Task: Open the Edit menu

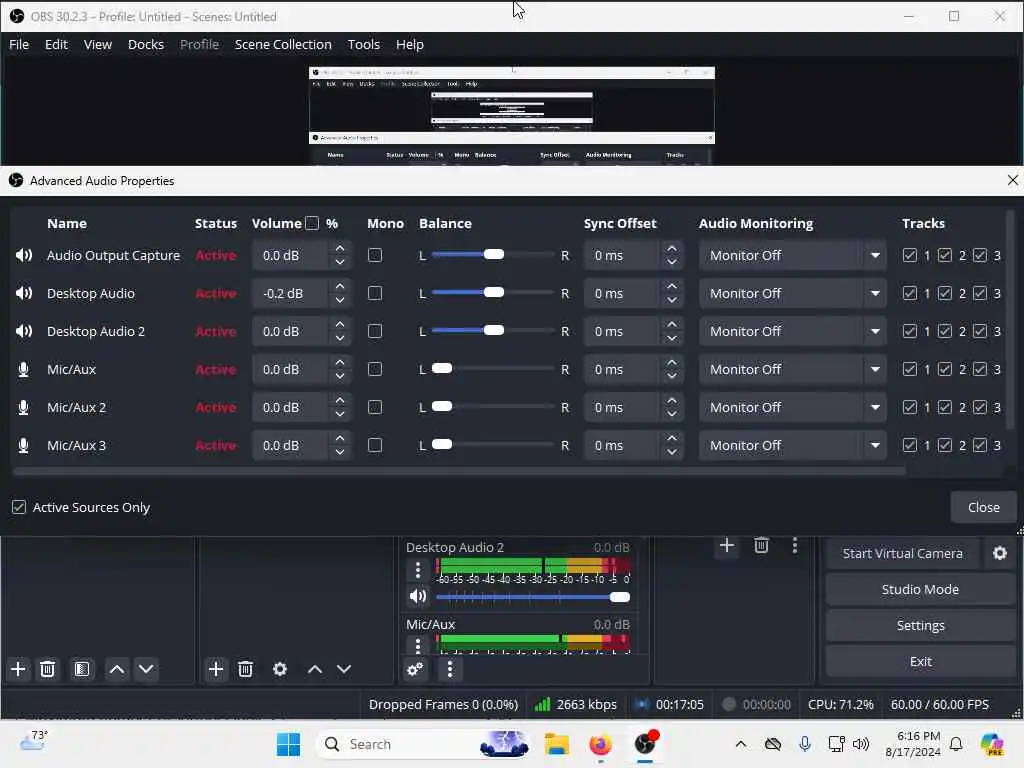Action: (56, 44)
